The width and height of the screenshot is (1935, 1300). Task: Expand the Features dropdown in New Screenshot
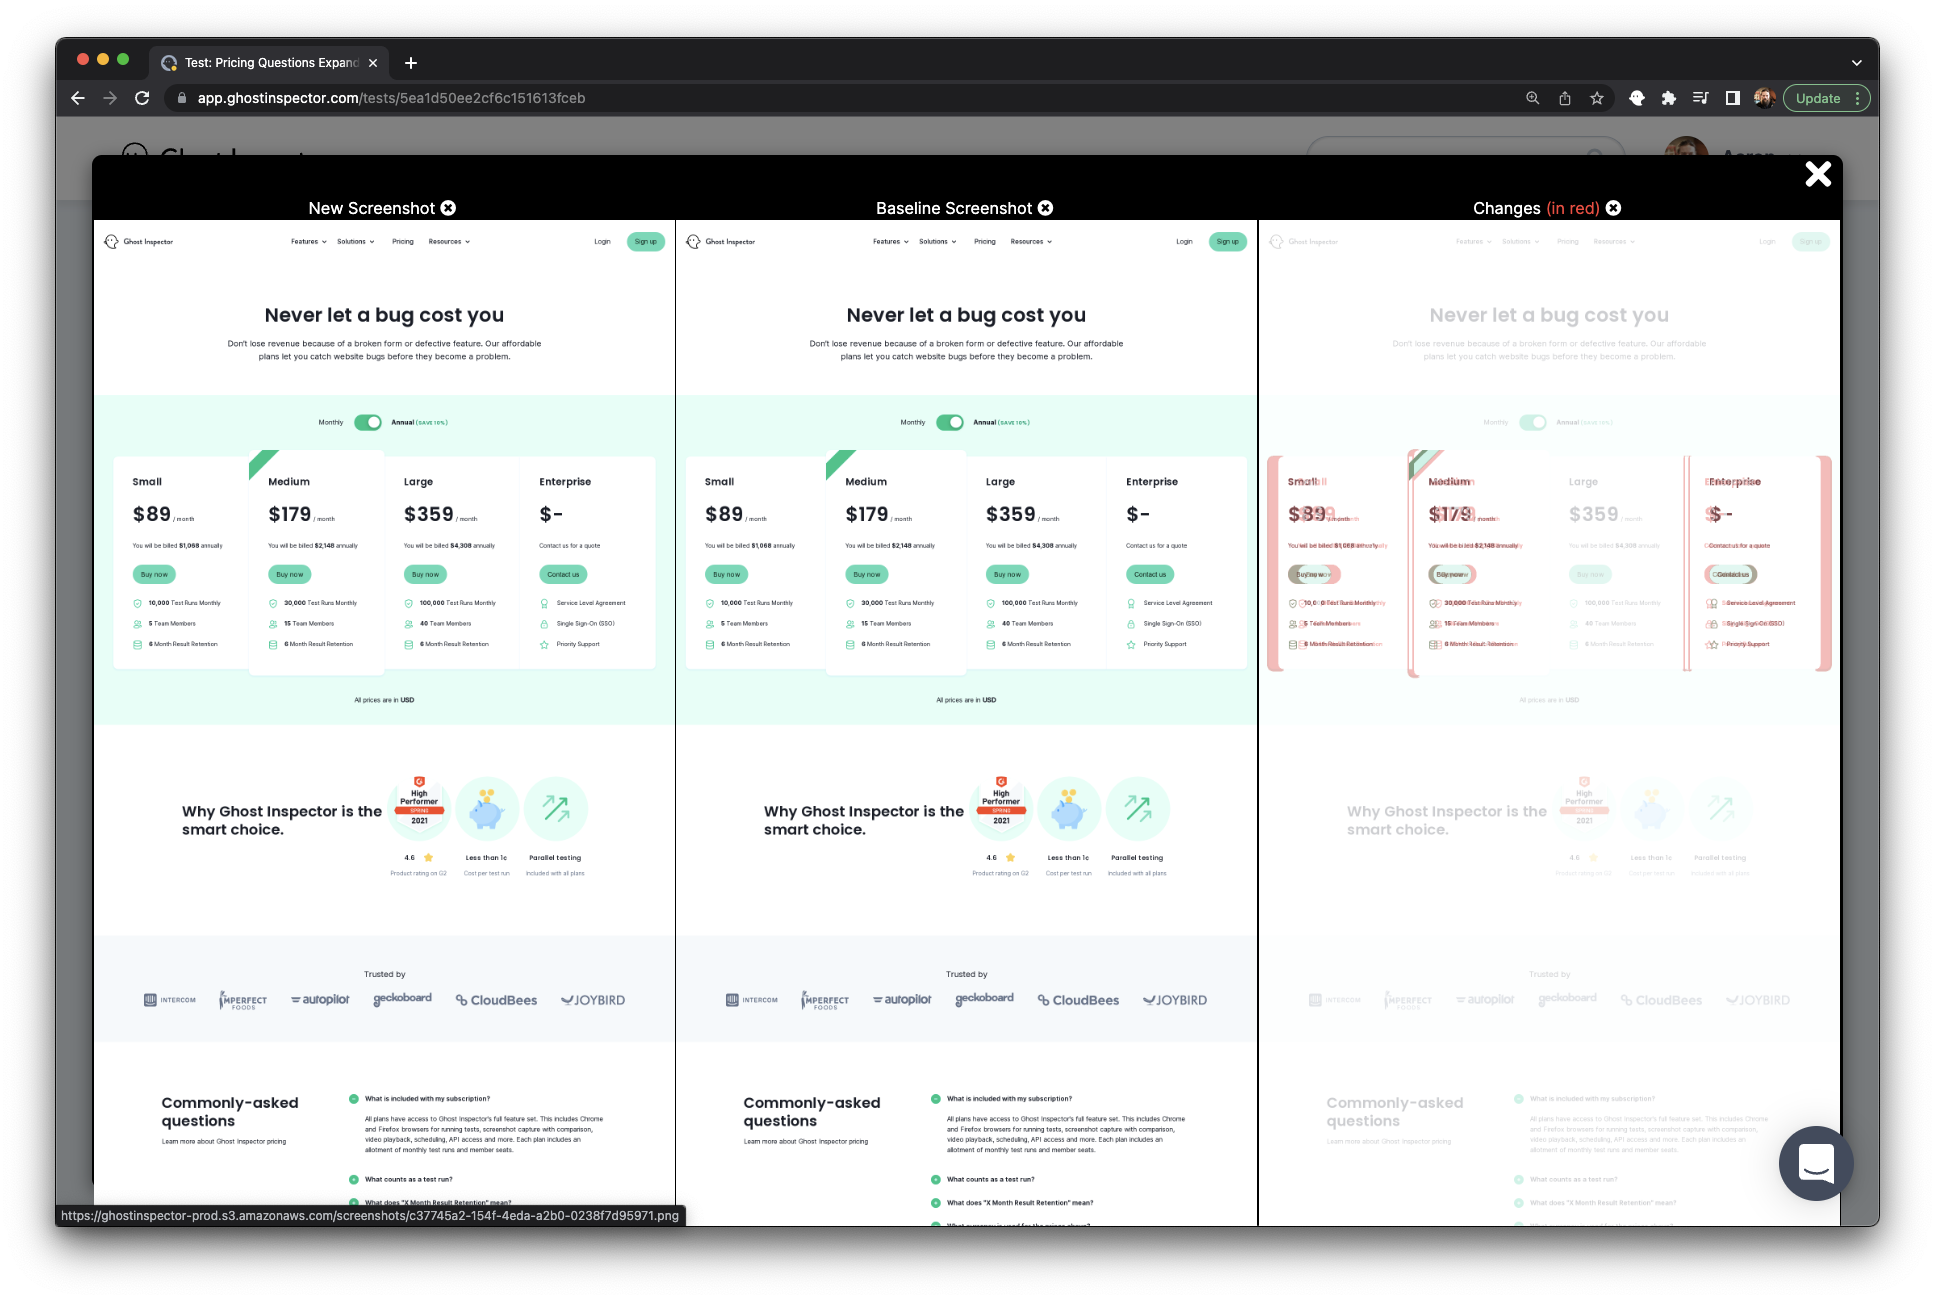(307, 241)
